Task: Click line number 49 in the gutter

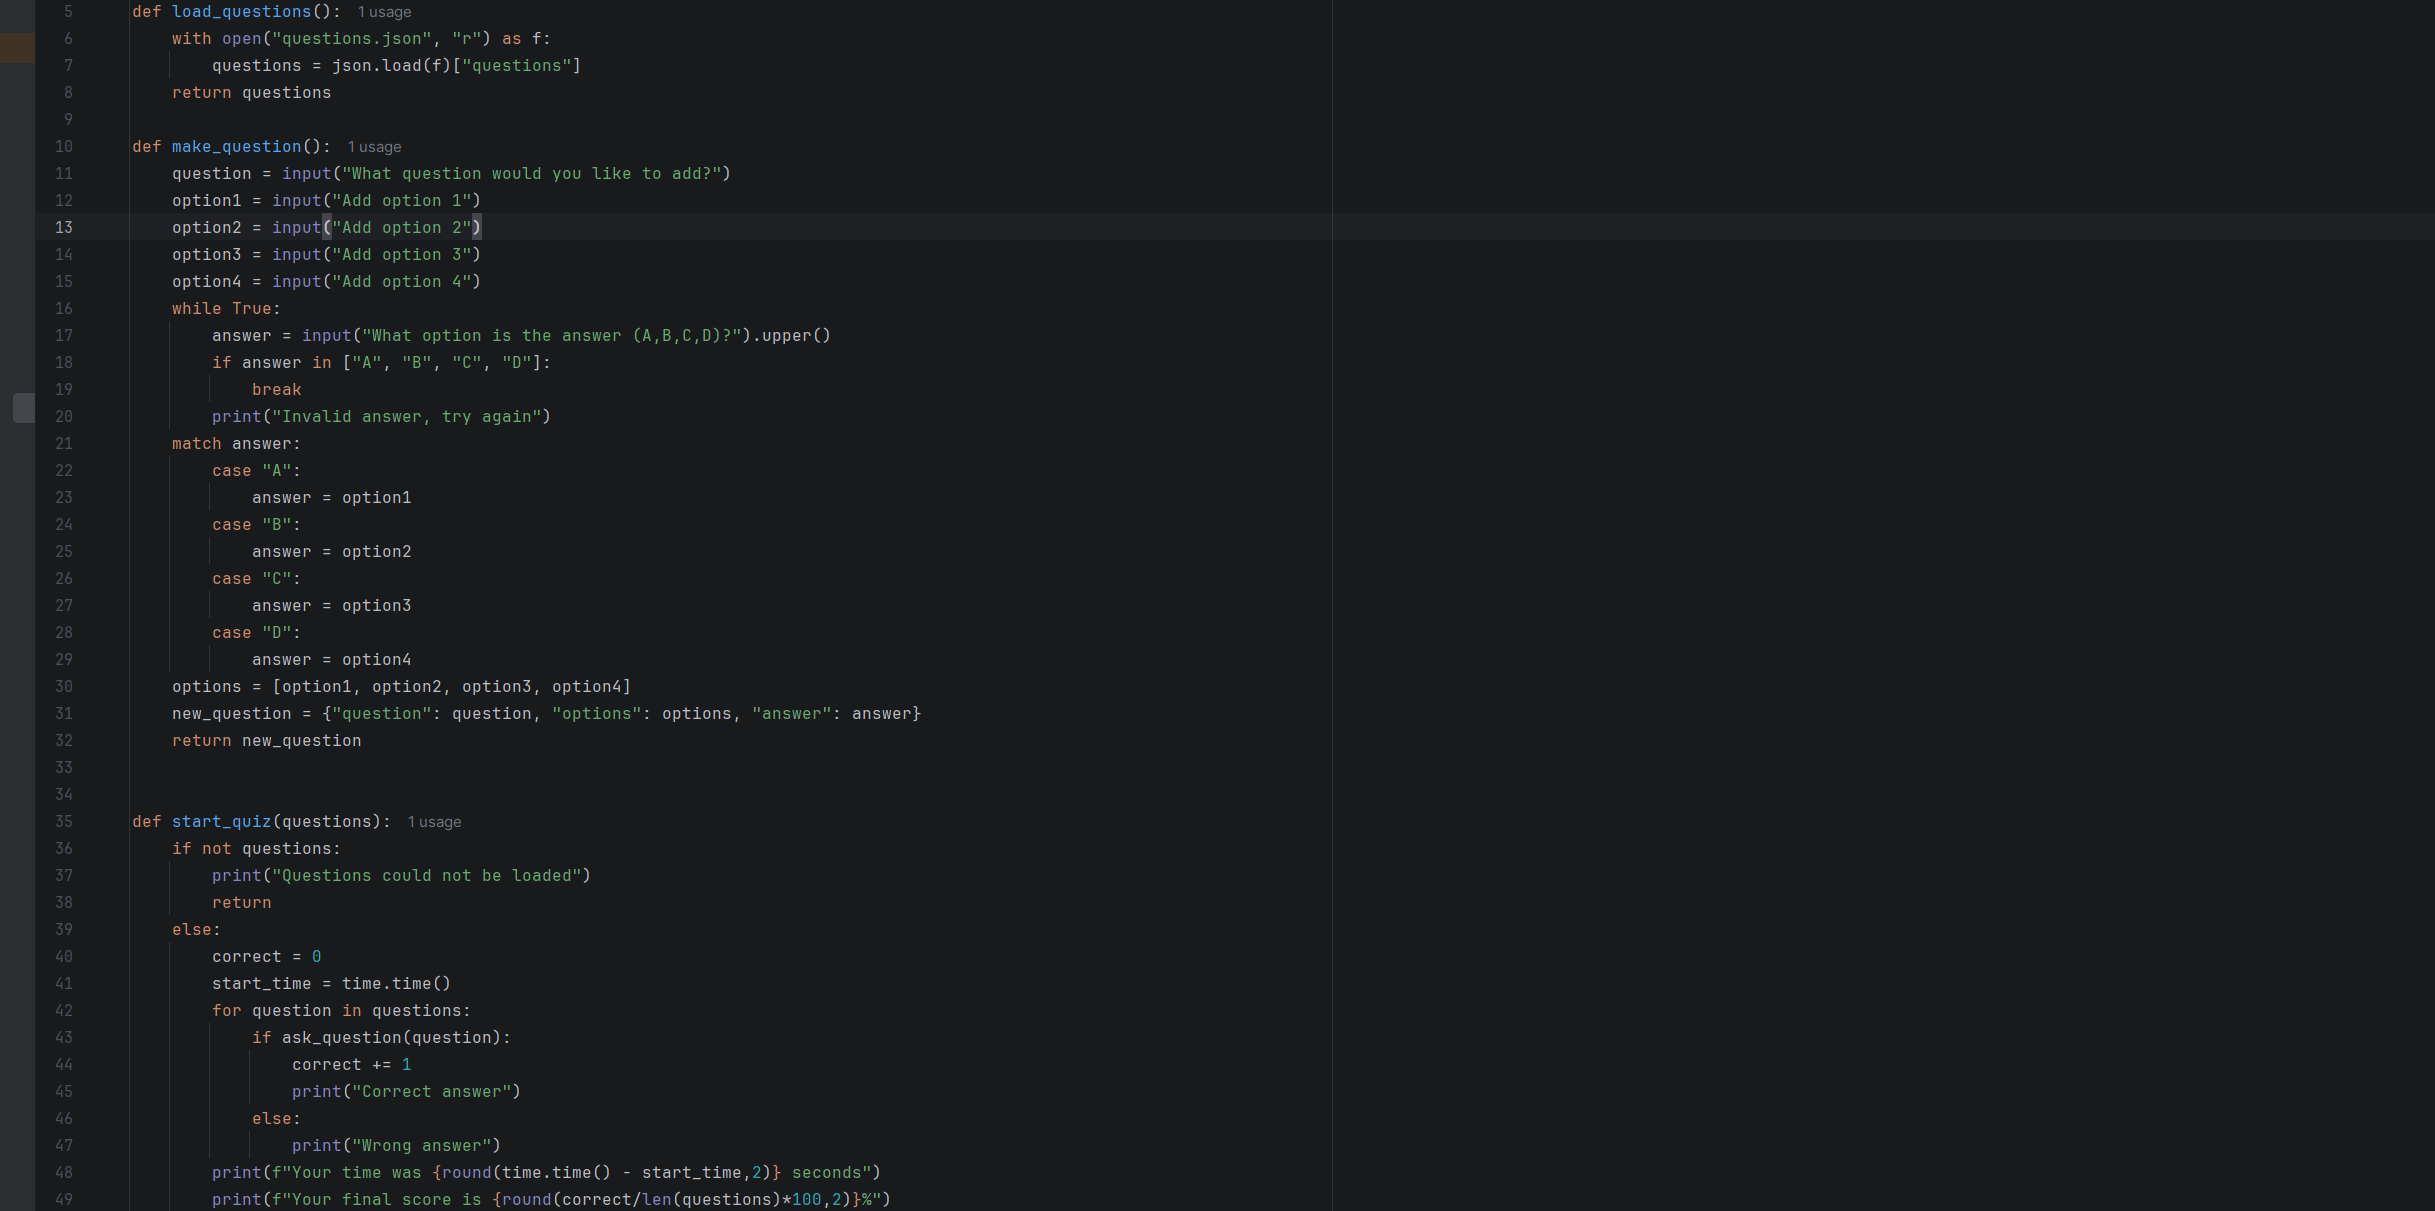Action: pos(64,1200)
